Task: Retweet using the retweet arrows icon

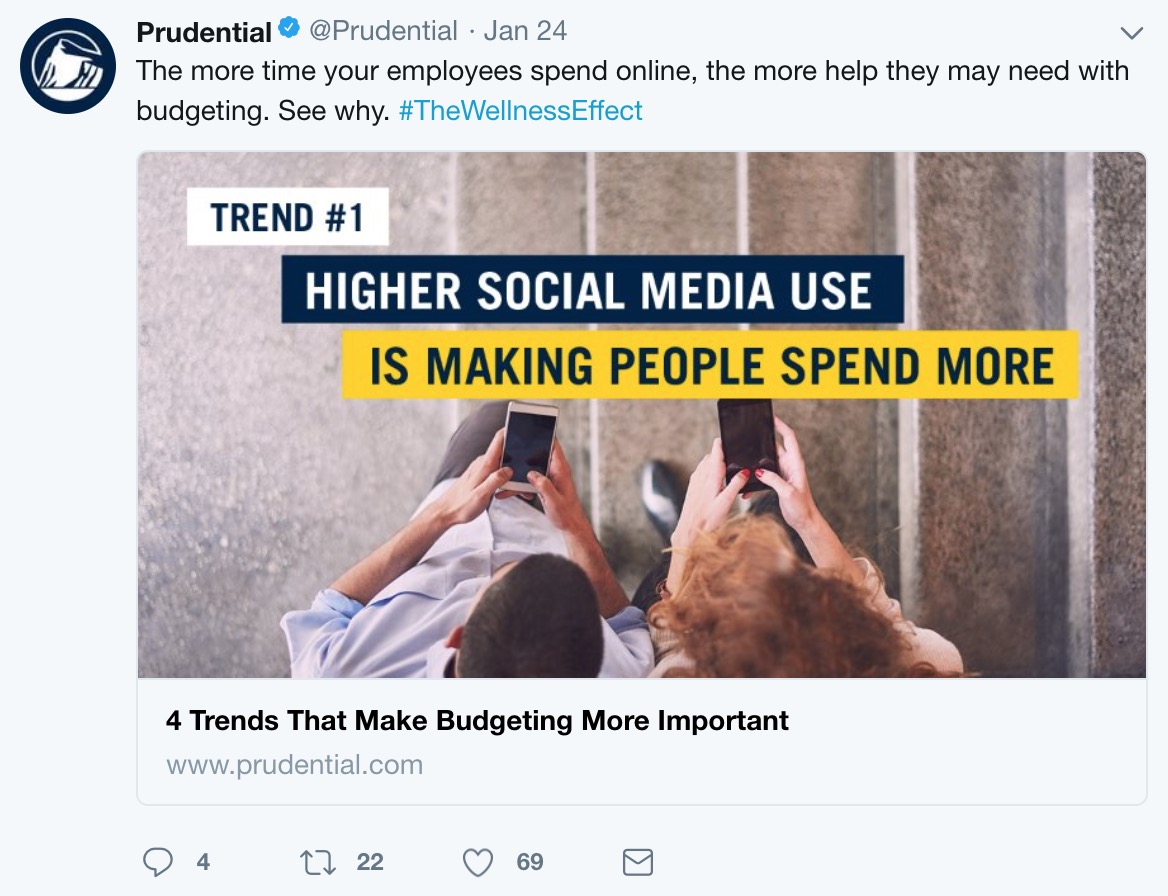Action: (x=319, y=862)
